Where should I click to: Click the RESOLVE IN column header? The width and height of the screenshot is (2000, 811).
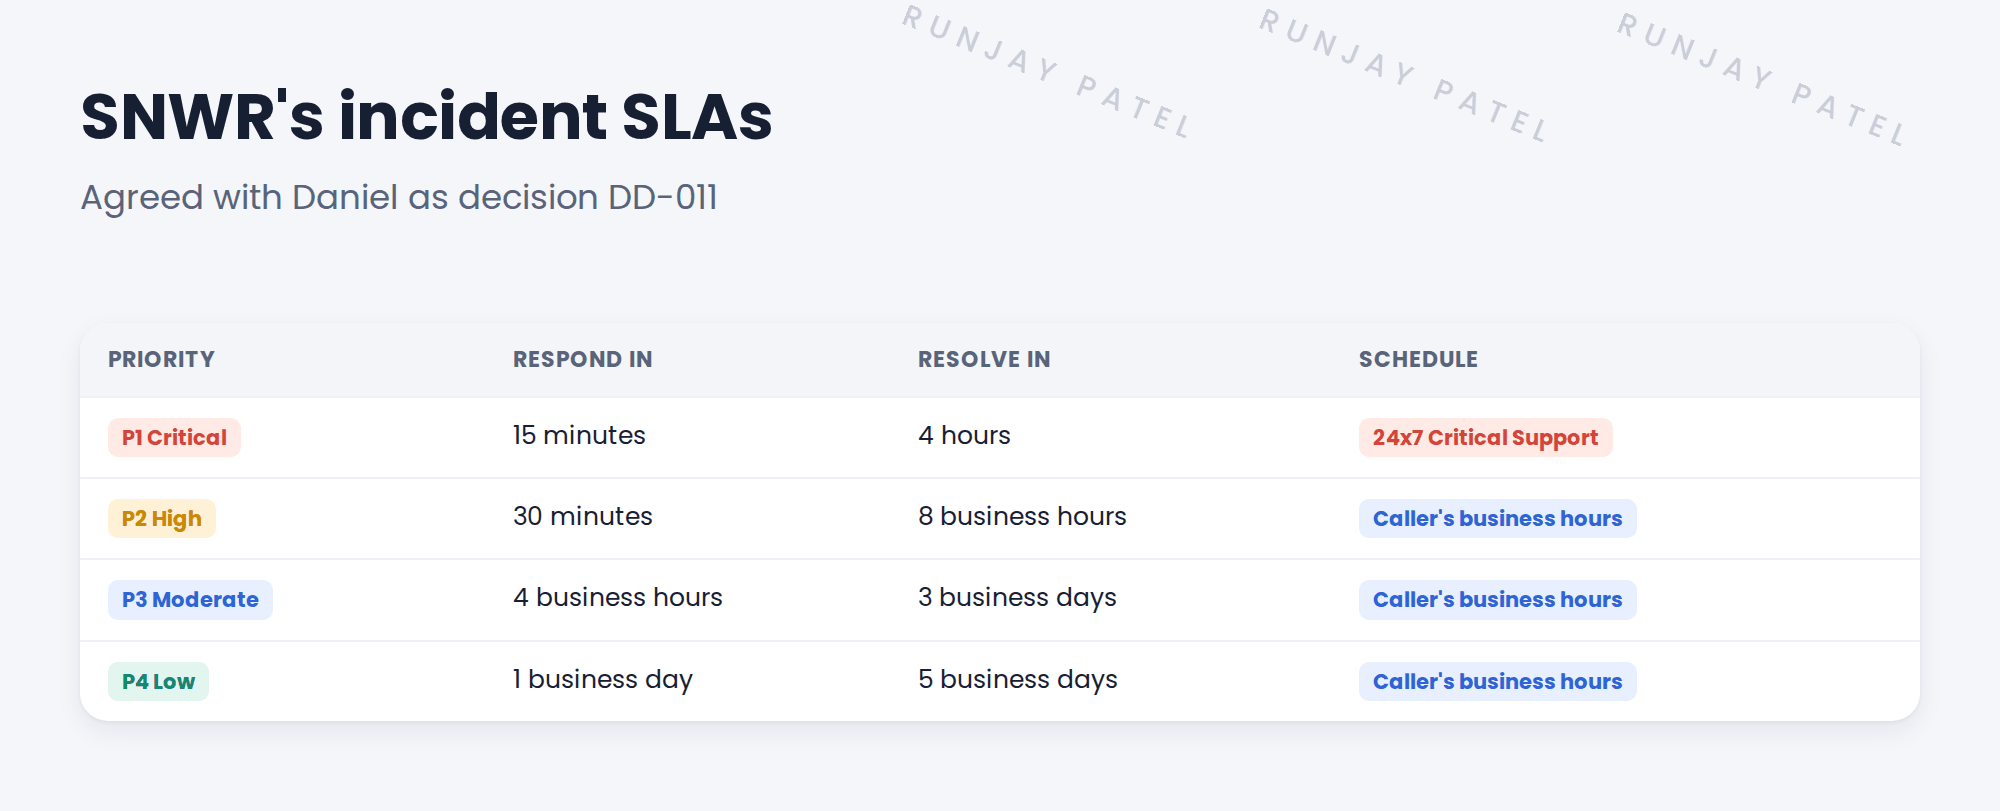click(x=984, y=359)
